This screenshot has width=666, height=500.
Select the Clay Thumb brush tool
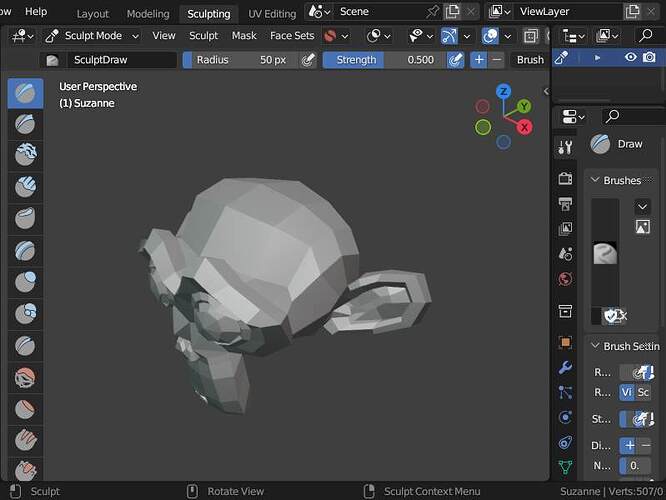pyautogui.click(x=25, y=219)
